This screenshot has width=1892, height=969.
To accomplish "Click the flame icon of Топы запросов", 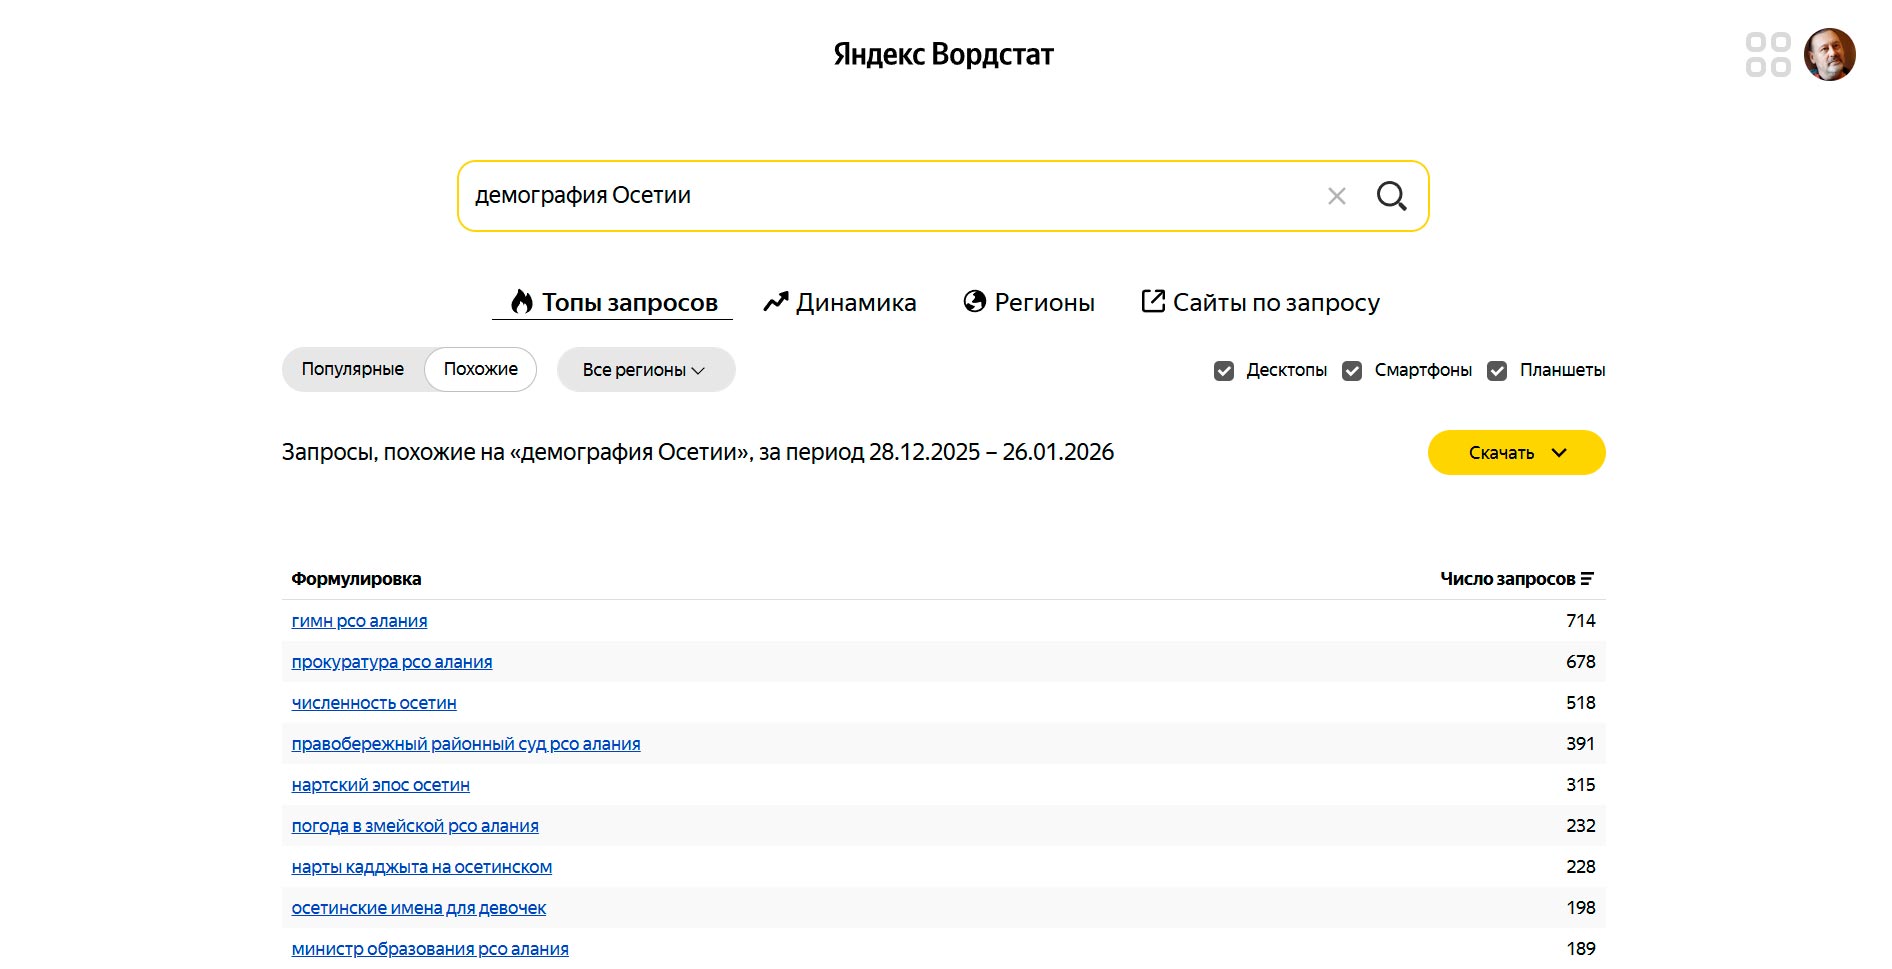I will coord(521,302).
